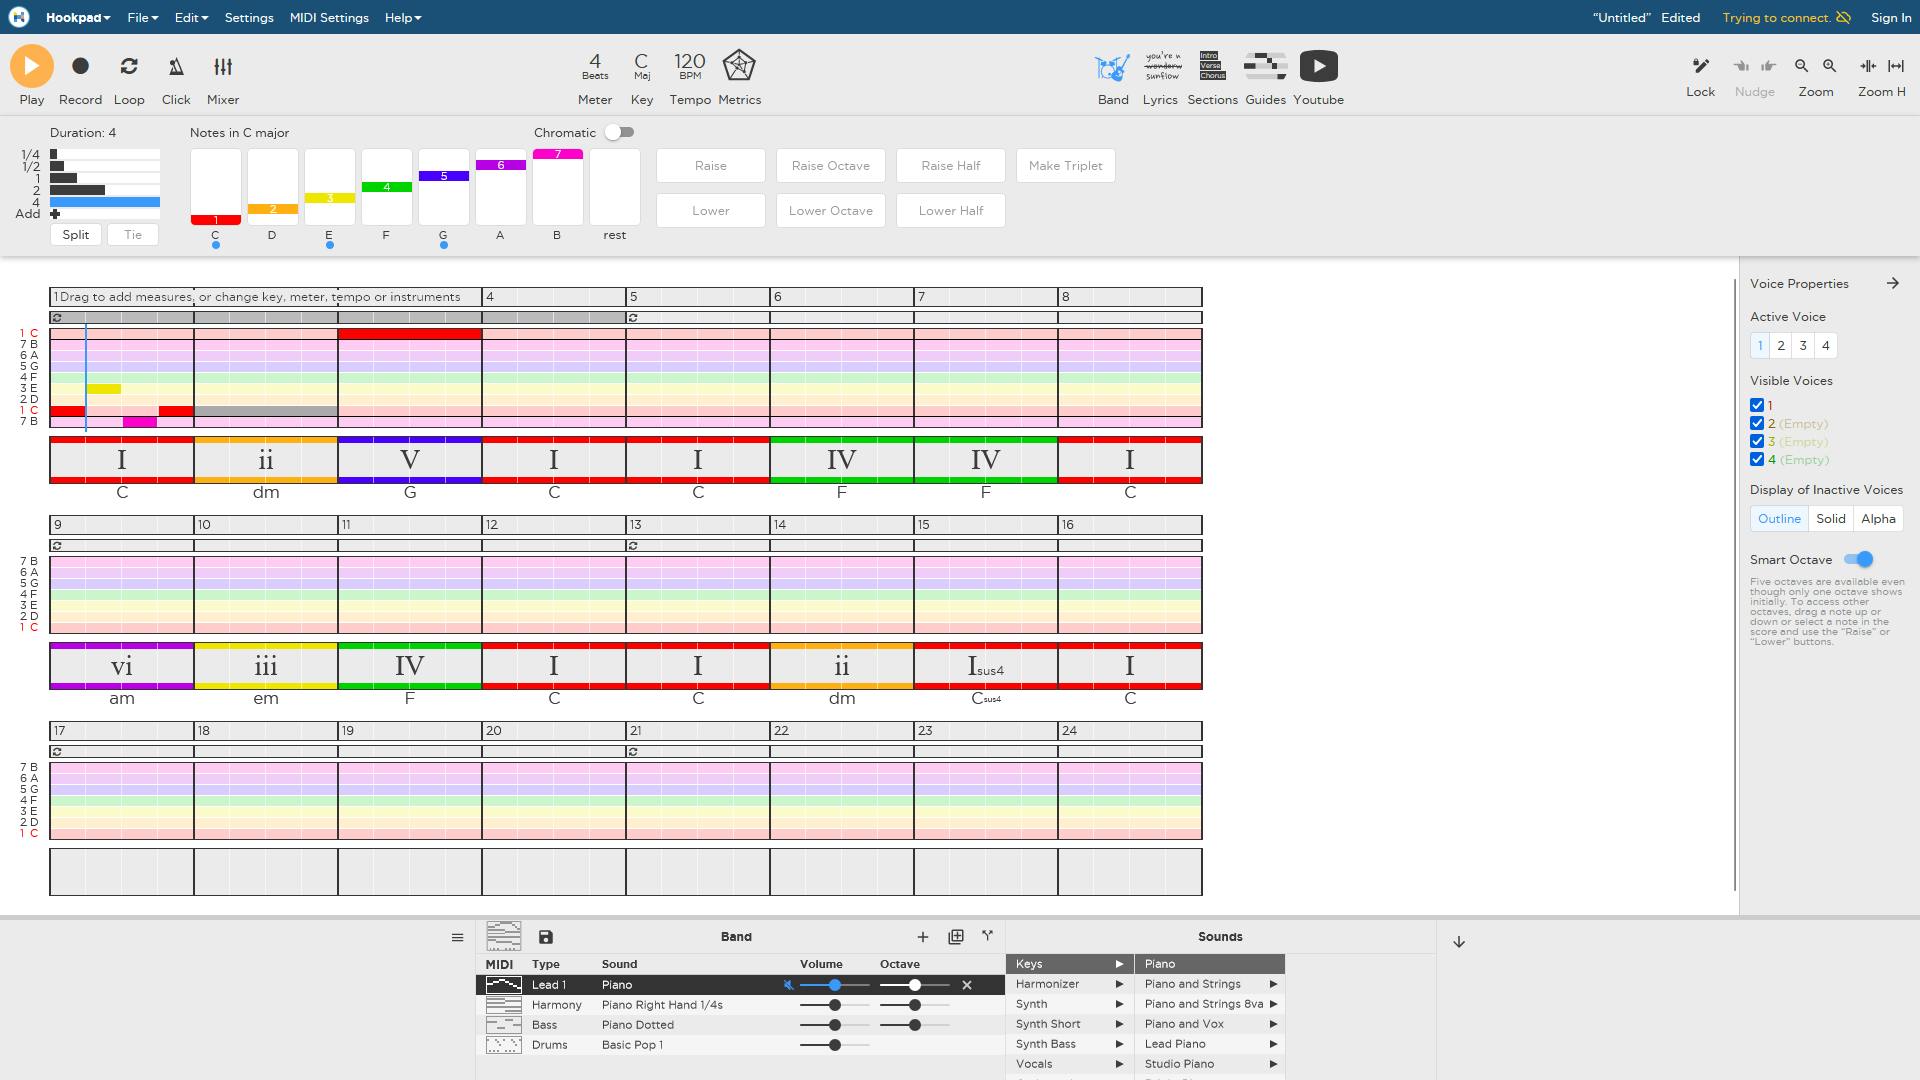Viewport: 1920px width, 1080px height.
Task: Click the Raise Octave button
Action: coord(830,166)
